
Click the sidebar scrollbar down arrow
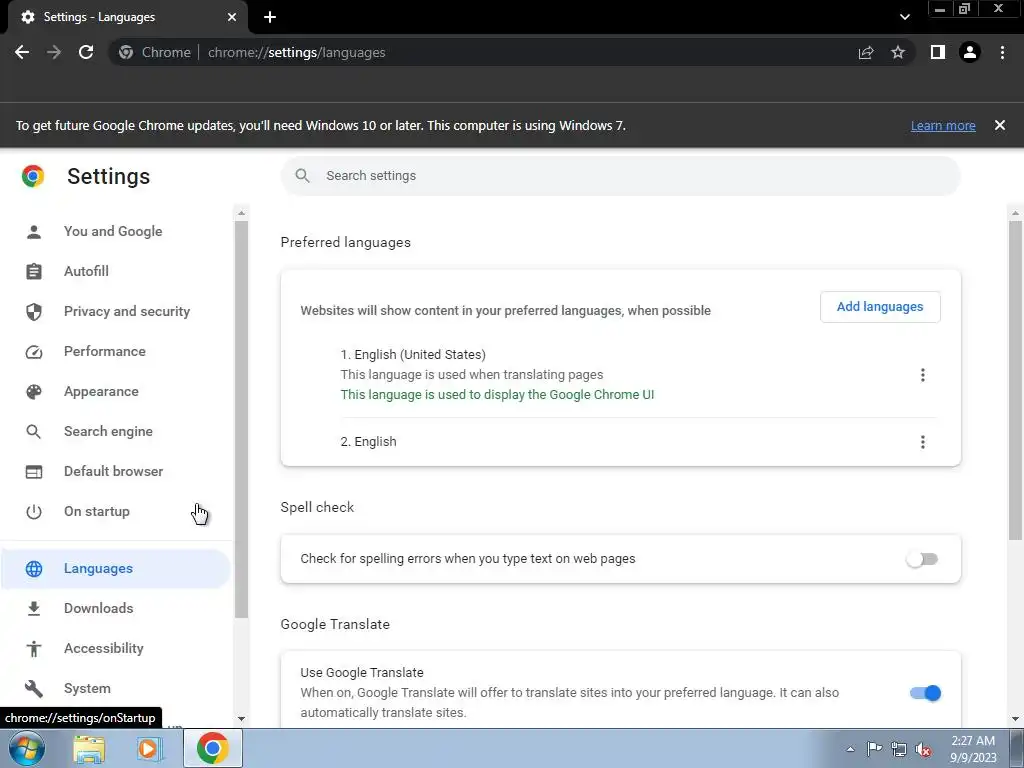[241, 718]
